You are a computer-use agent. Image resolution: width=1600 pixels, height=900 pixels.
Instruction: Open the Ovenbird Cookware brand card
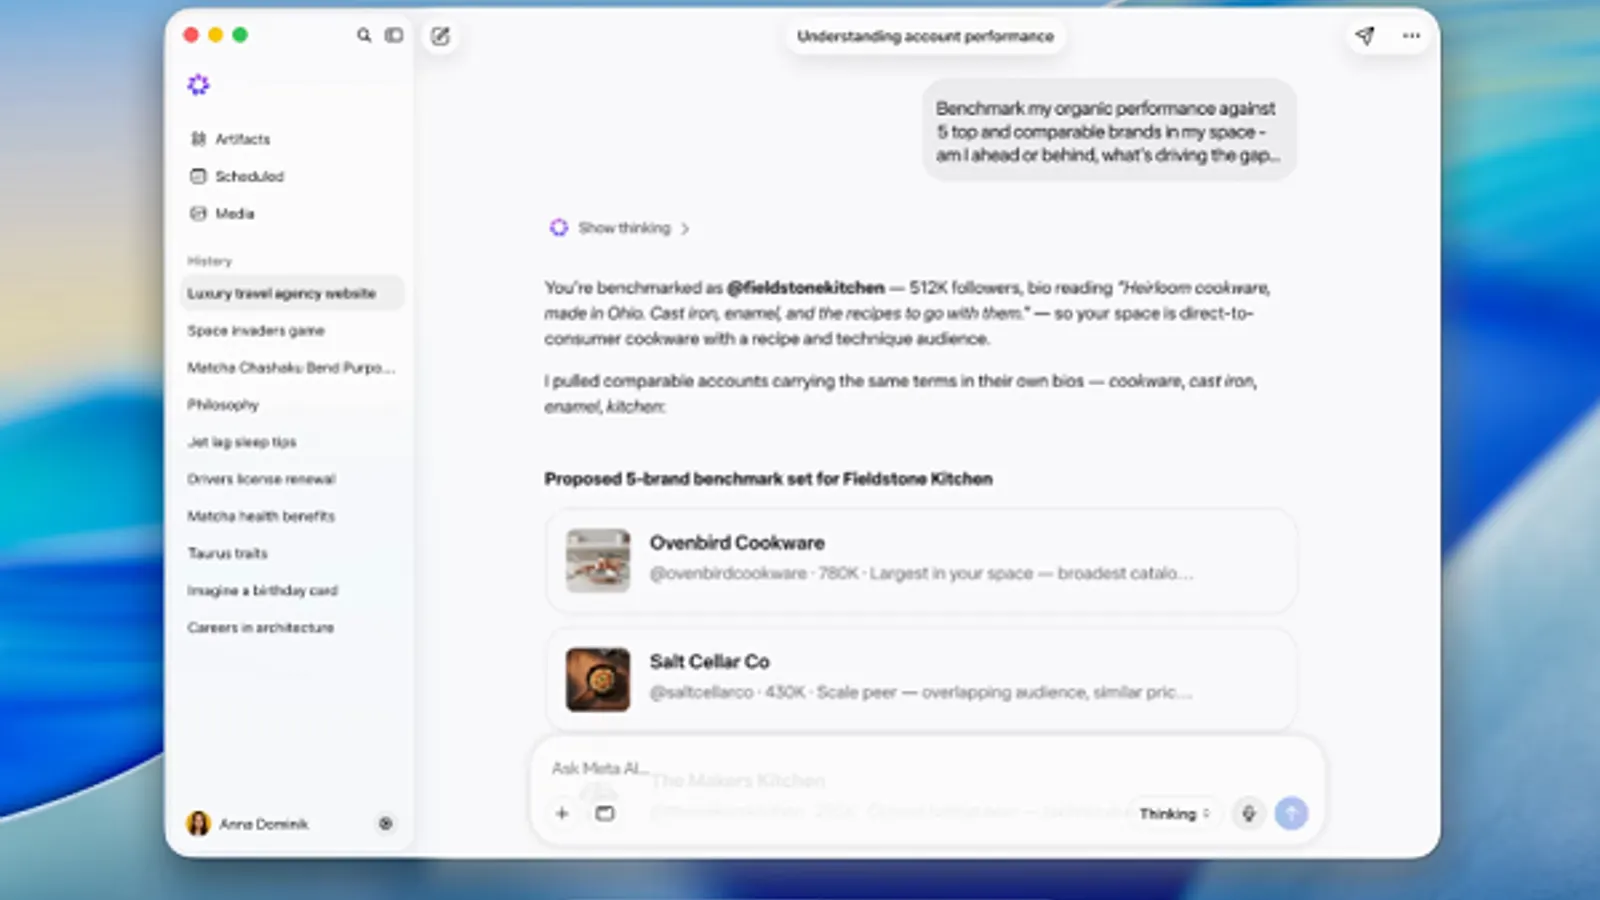click(x=921, y=560)
